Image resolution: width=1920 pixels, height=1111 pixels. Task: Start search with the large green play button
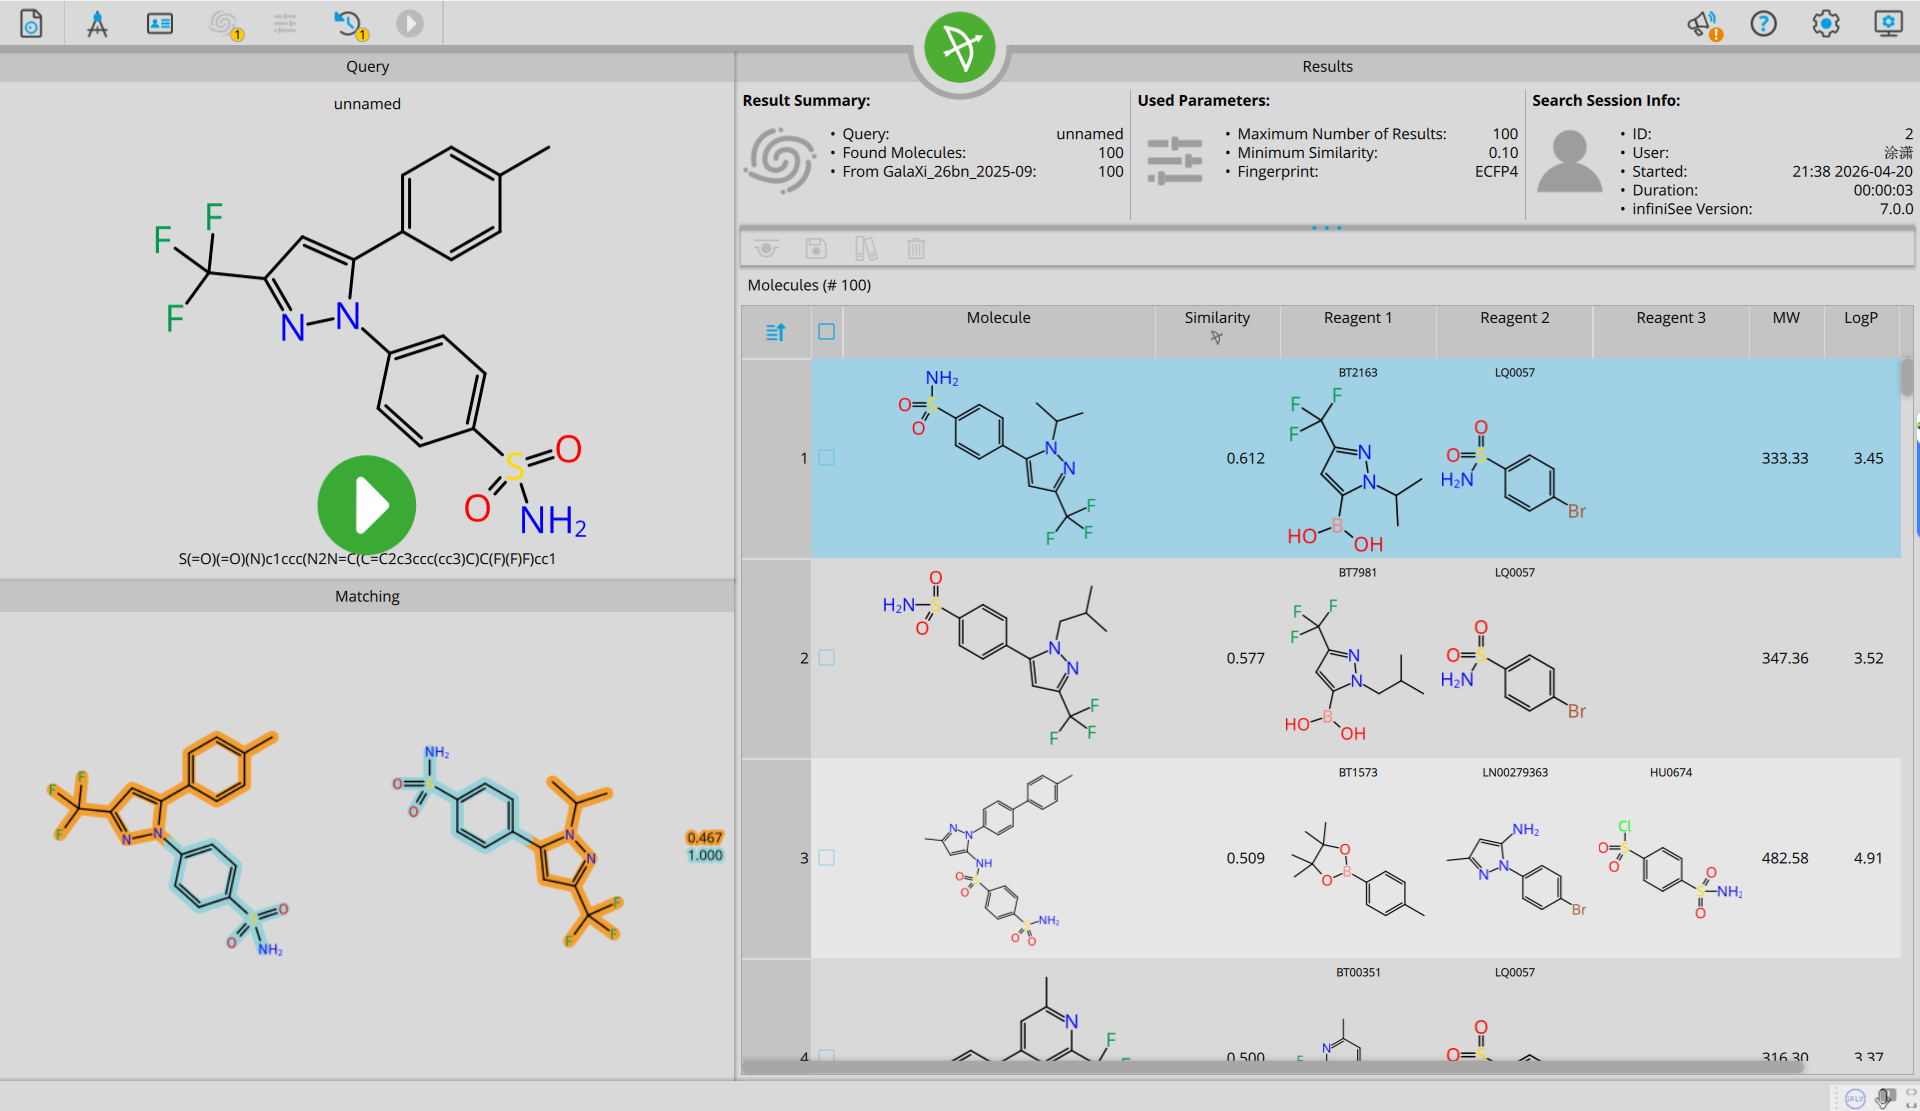pos(367,505)
